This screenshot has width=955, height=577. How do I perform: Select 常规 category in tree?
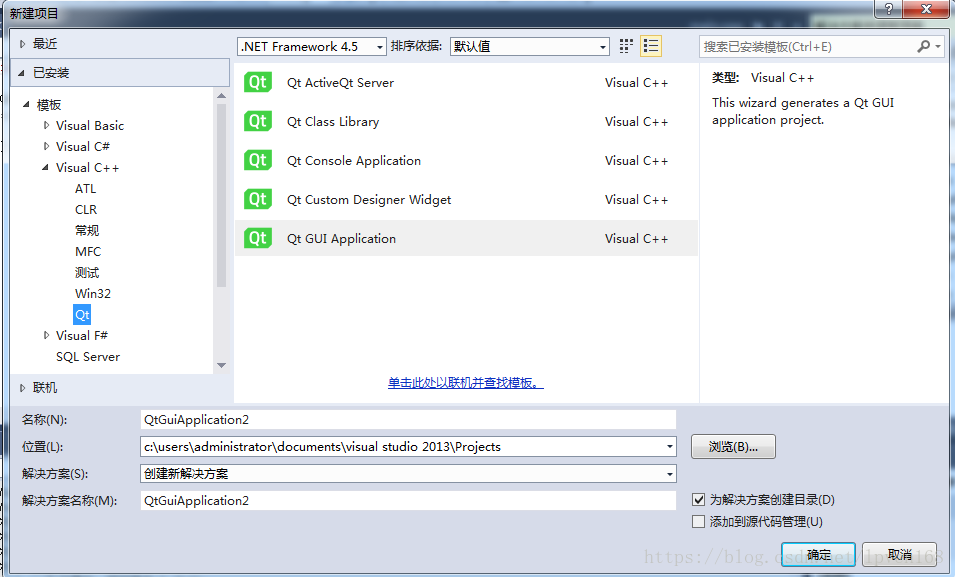[x=87, y=230]
